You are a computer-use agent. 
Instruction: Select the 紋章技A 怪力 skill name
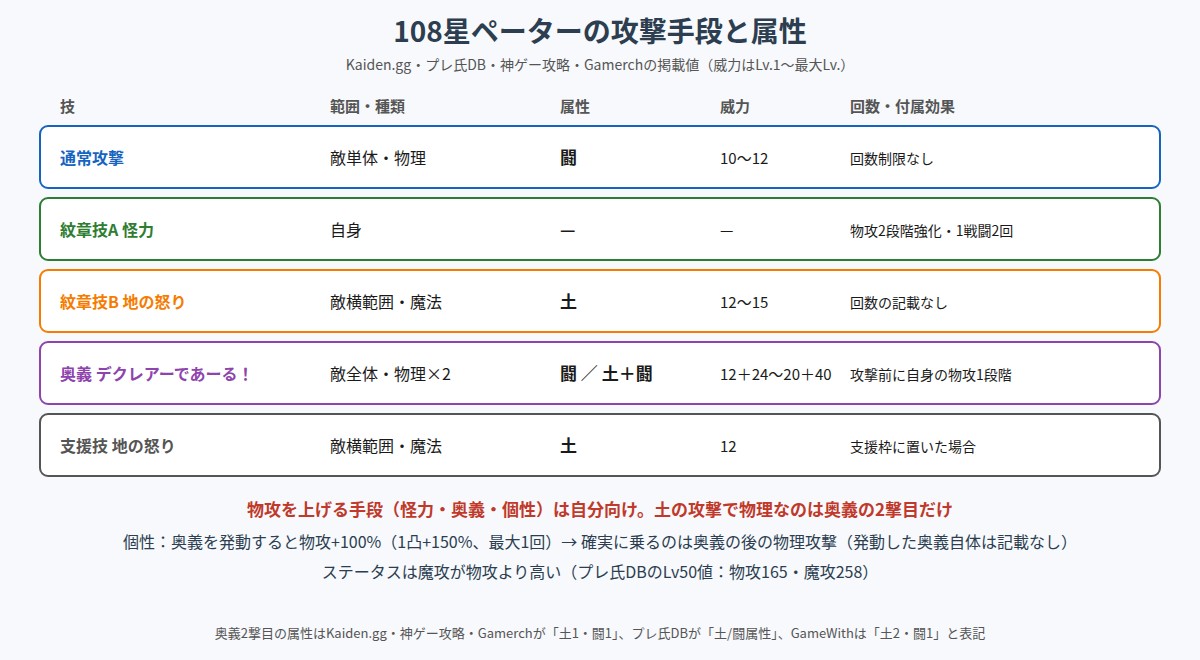pyautogui.click(x=107, y=230)
